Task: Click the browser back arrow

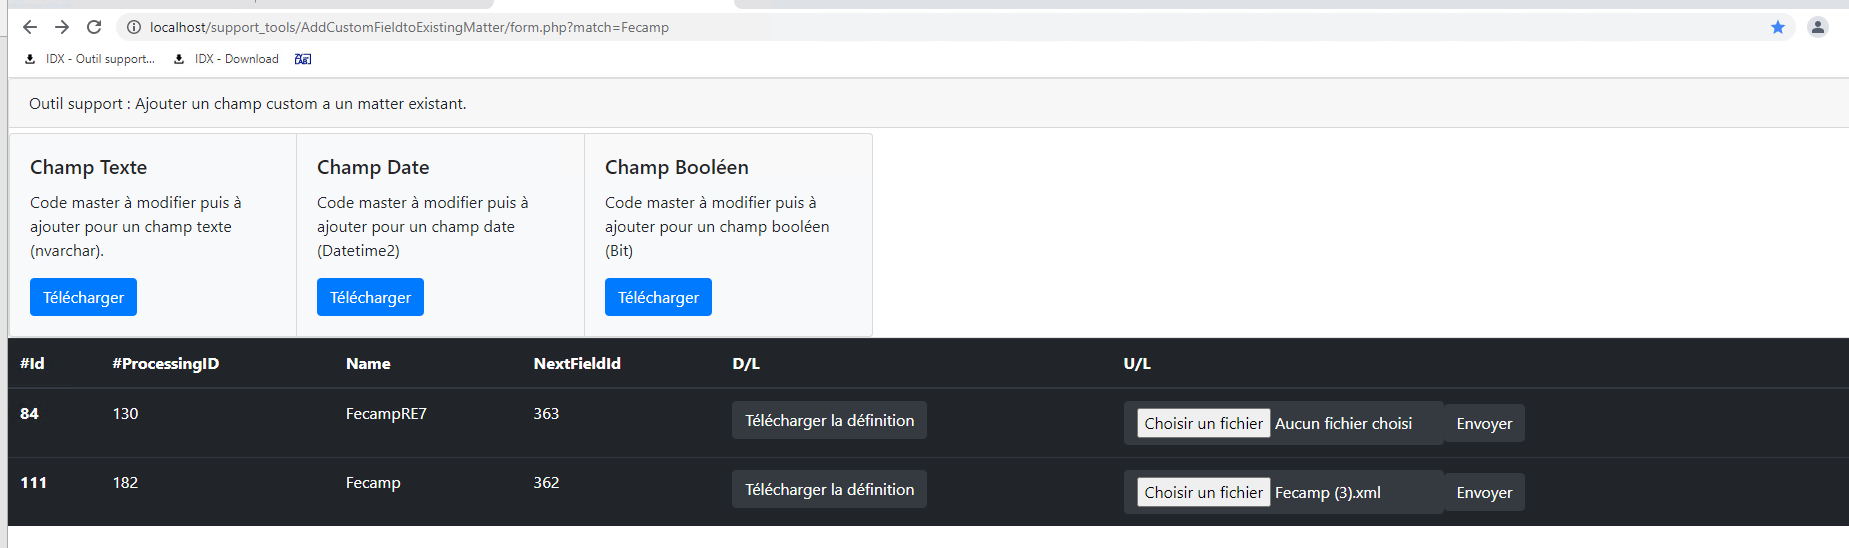Action: tap(30, 27)
